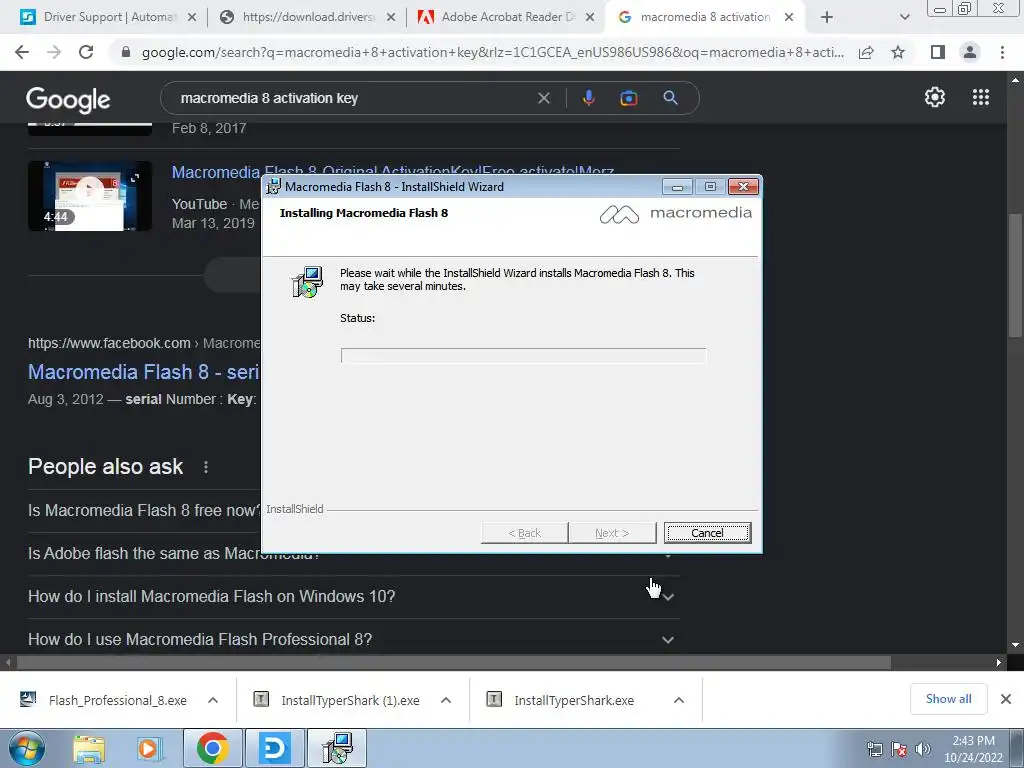This screenshot has height=768, width=1024.
Task: Minimize the InstallShield Wizard window
Action: coord(677,187)
